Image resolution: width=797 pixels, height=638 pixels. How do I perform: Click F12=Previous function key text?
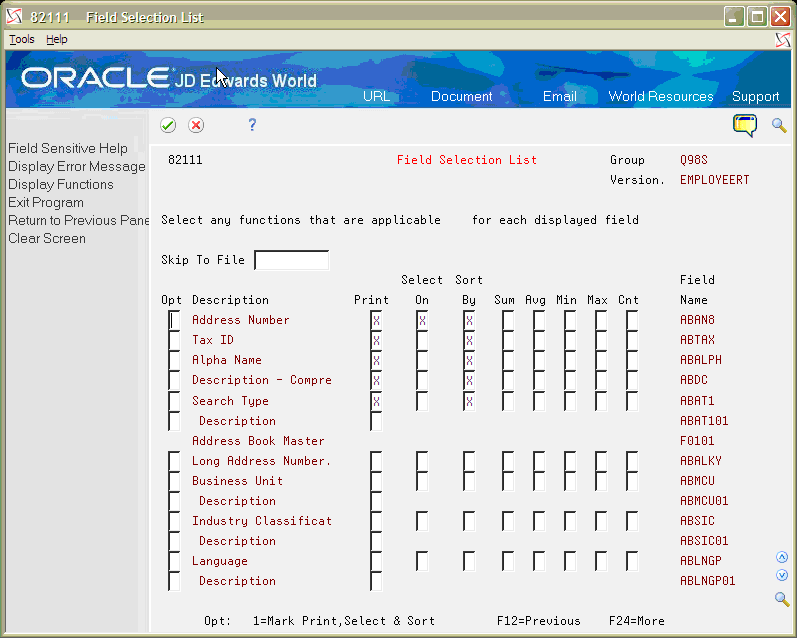[x=539, y=621]
